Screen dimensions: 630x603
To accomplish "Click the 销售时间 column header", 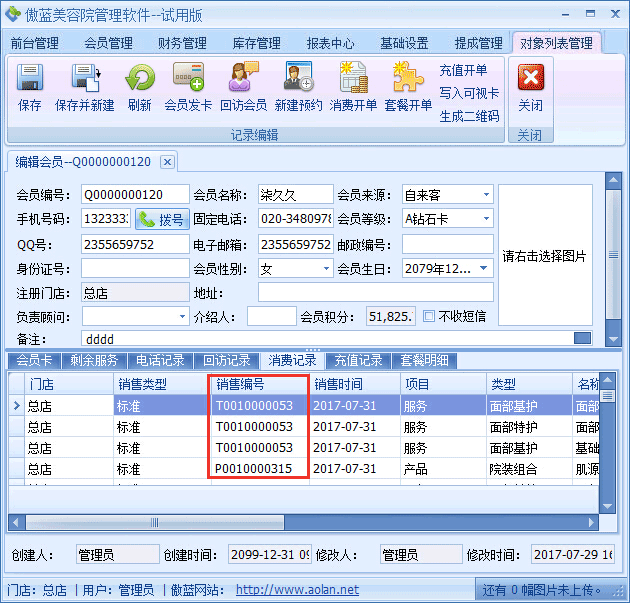I will [x=355, y=384].
